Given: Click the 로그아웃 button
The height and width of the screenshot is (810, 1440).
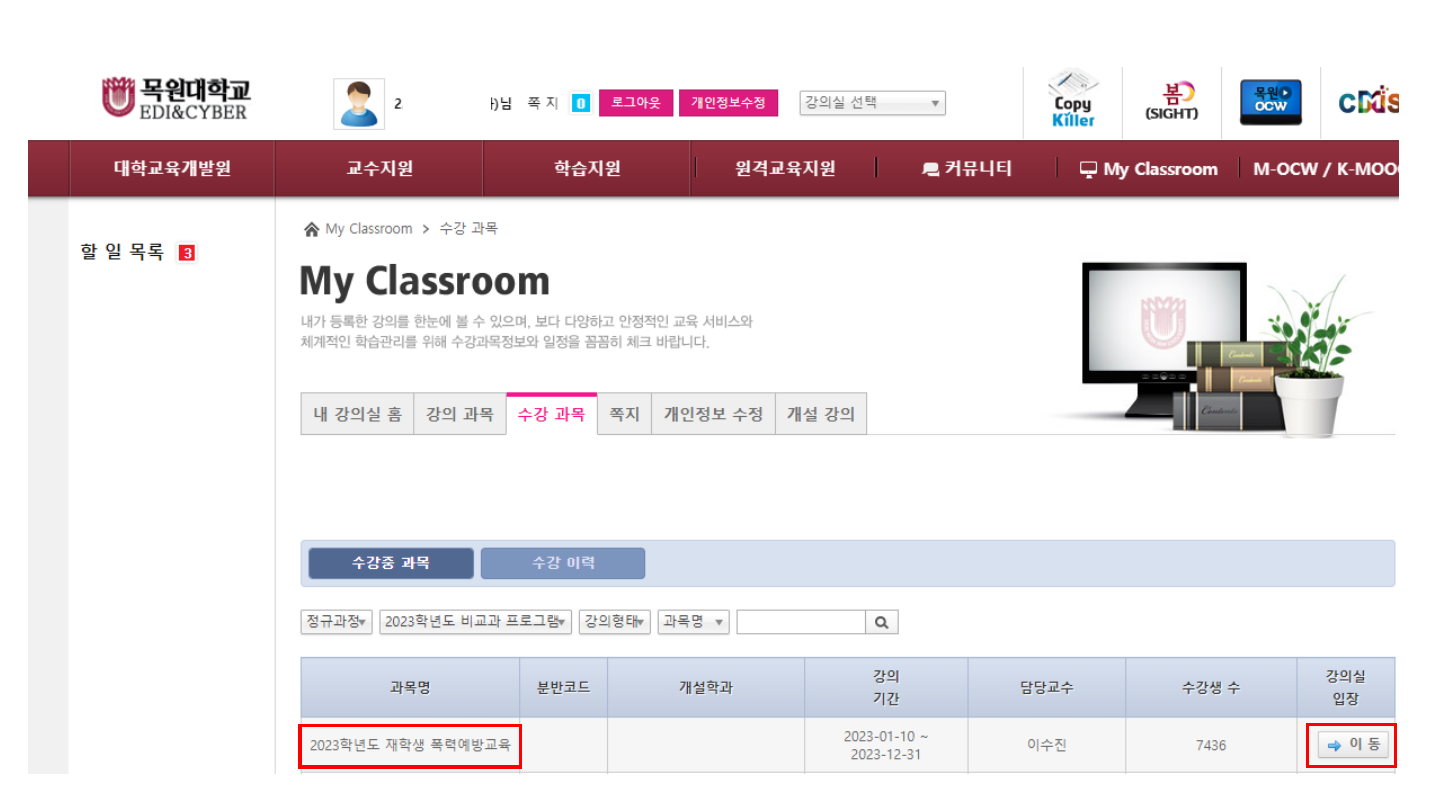Looking at the screenshot, I should pos(635,103).
